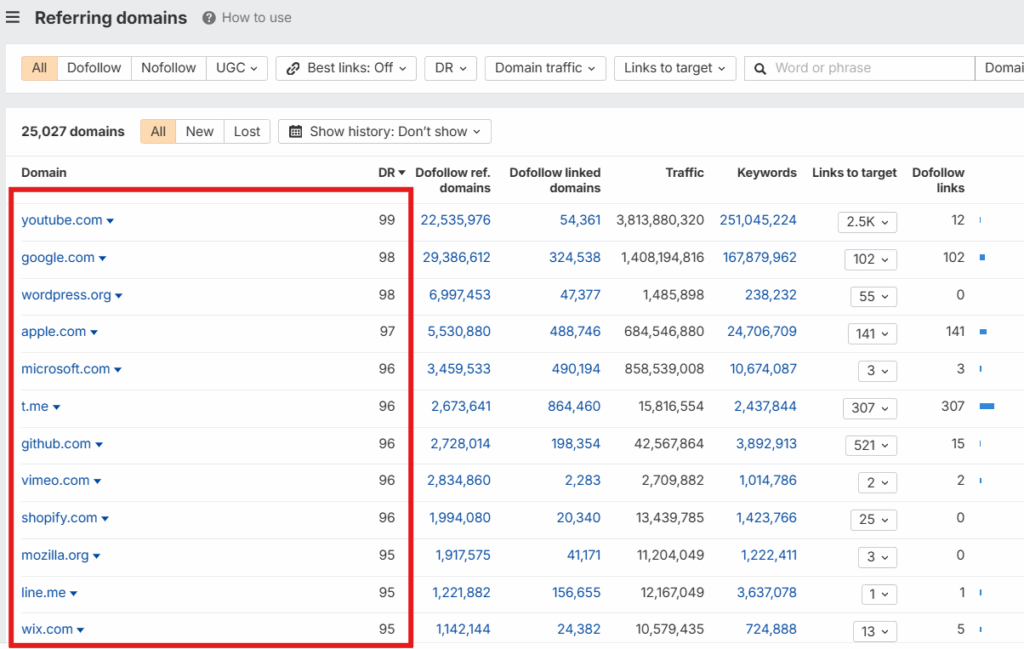Open the Best links: Off dropdown

pyautogui.click(x=346, y=68)
